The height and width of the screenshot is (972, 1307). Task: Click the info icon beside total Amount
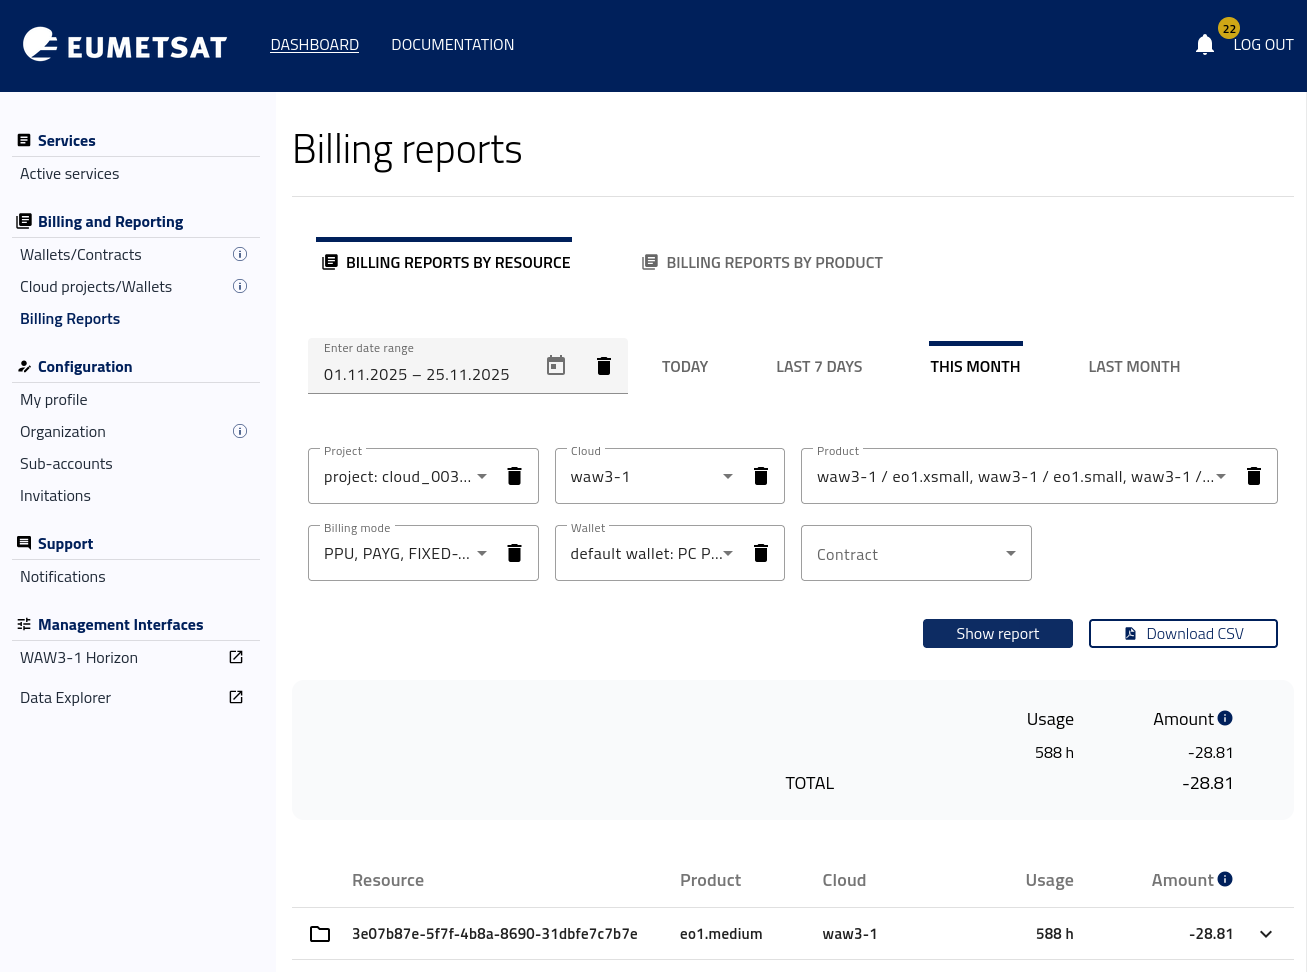click(1225, 718)
